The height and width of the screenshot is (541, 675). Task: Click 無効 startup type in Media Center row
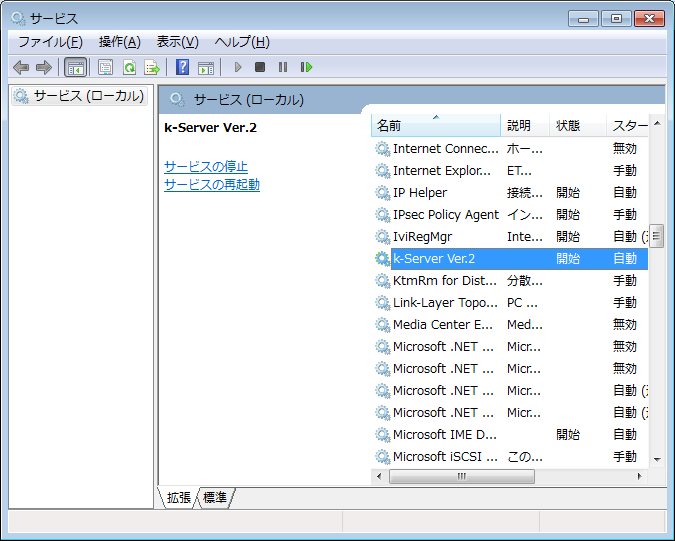(x=625, y=325)
